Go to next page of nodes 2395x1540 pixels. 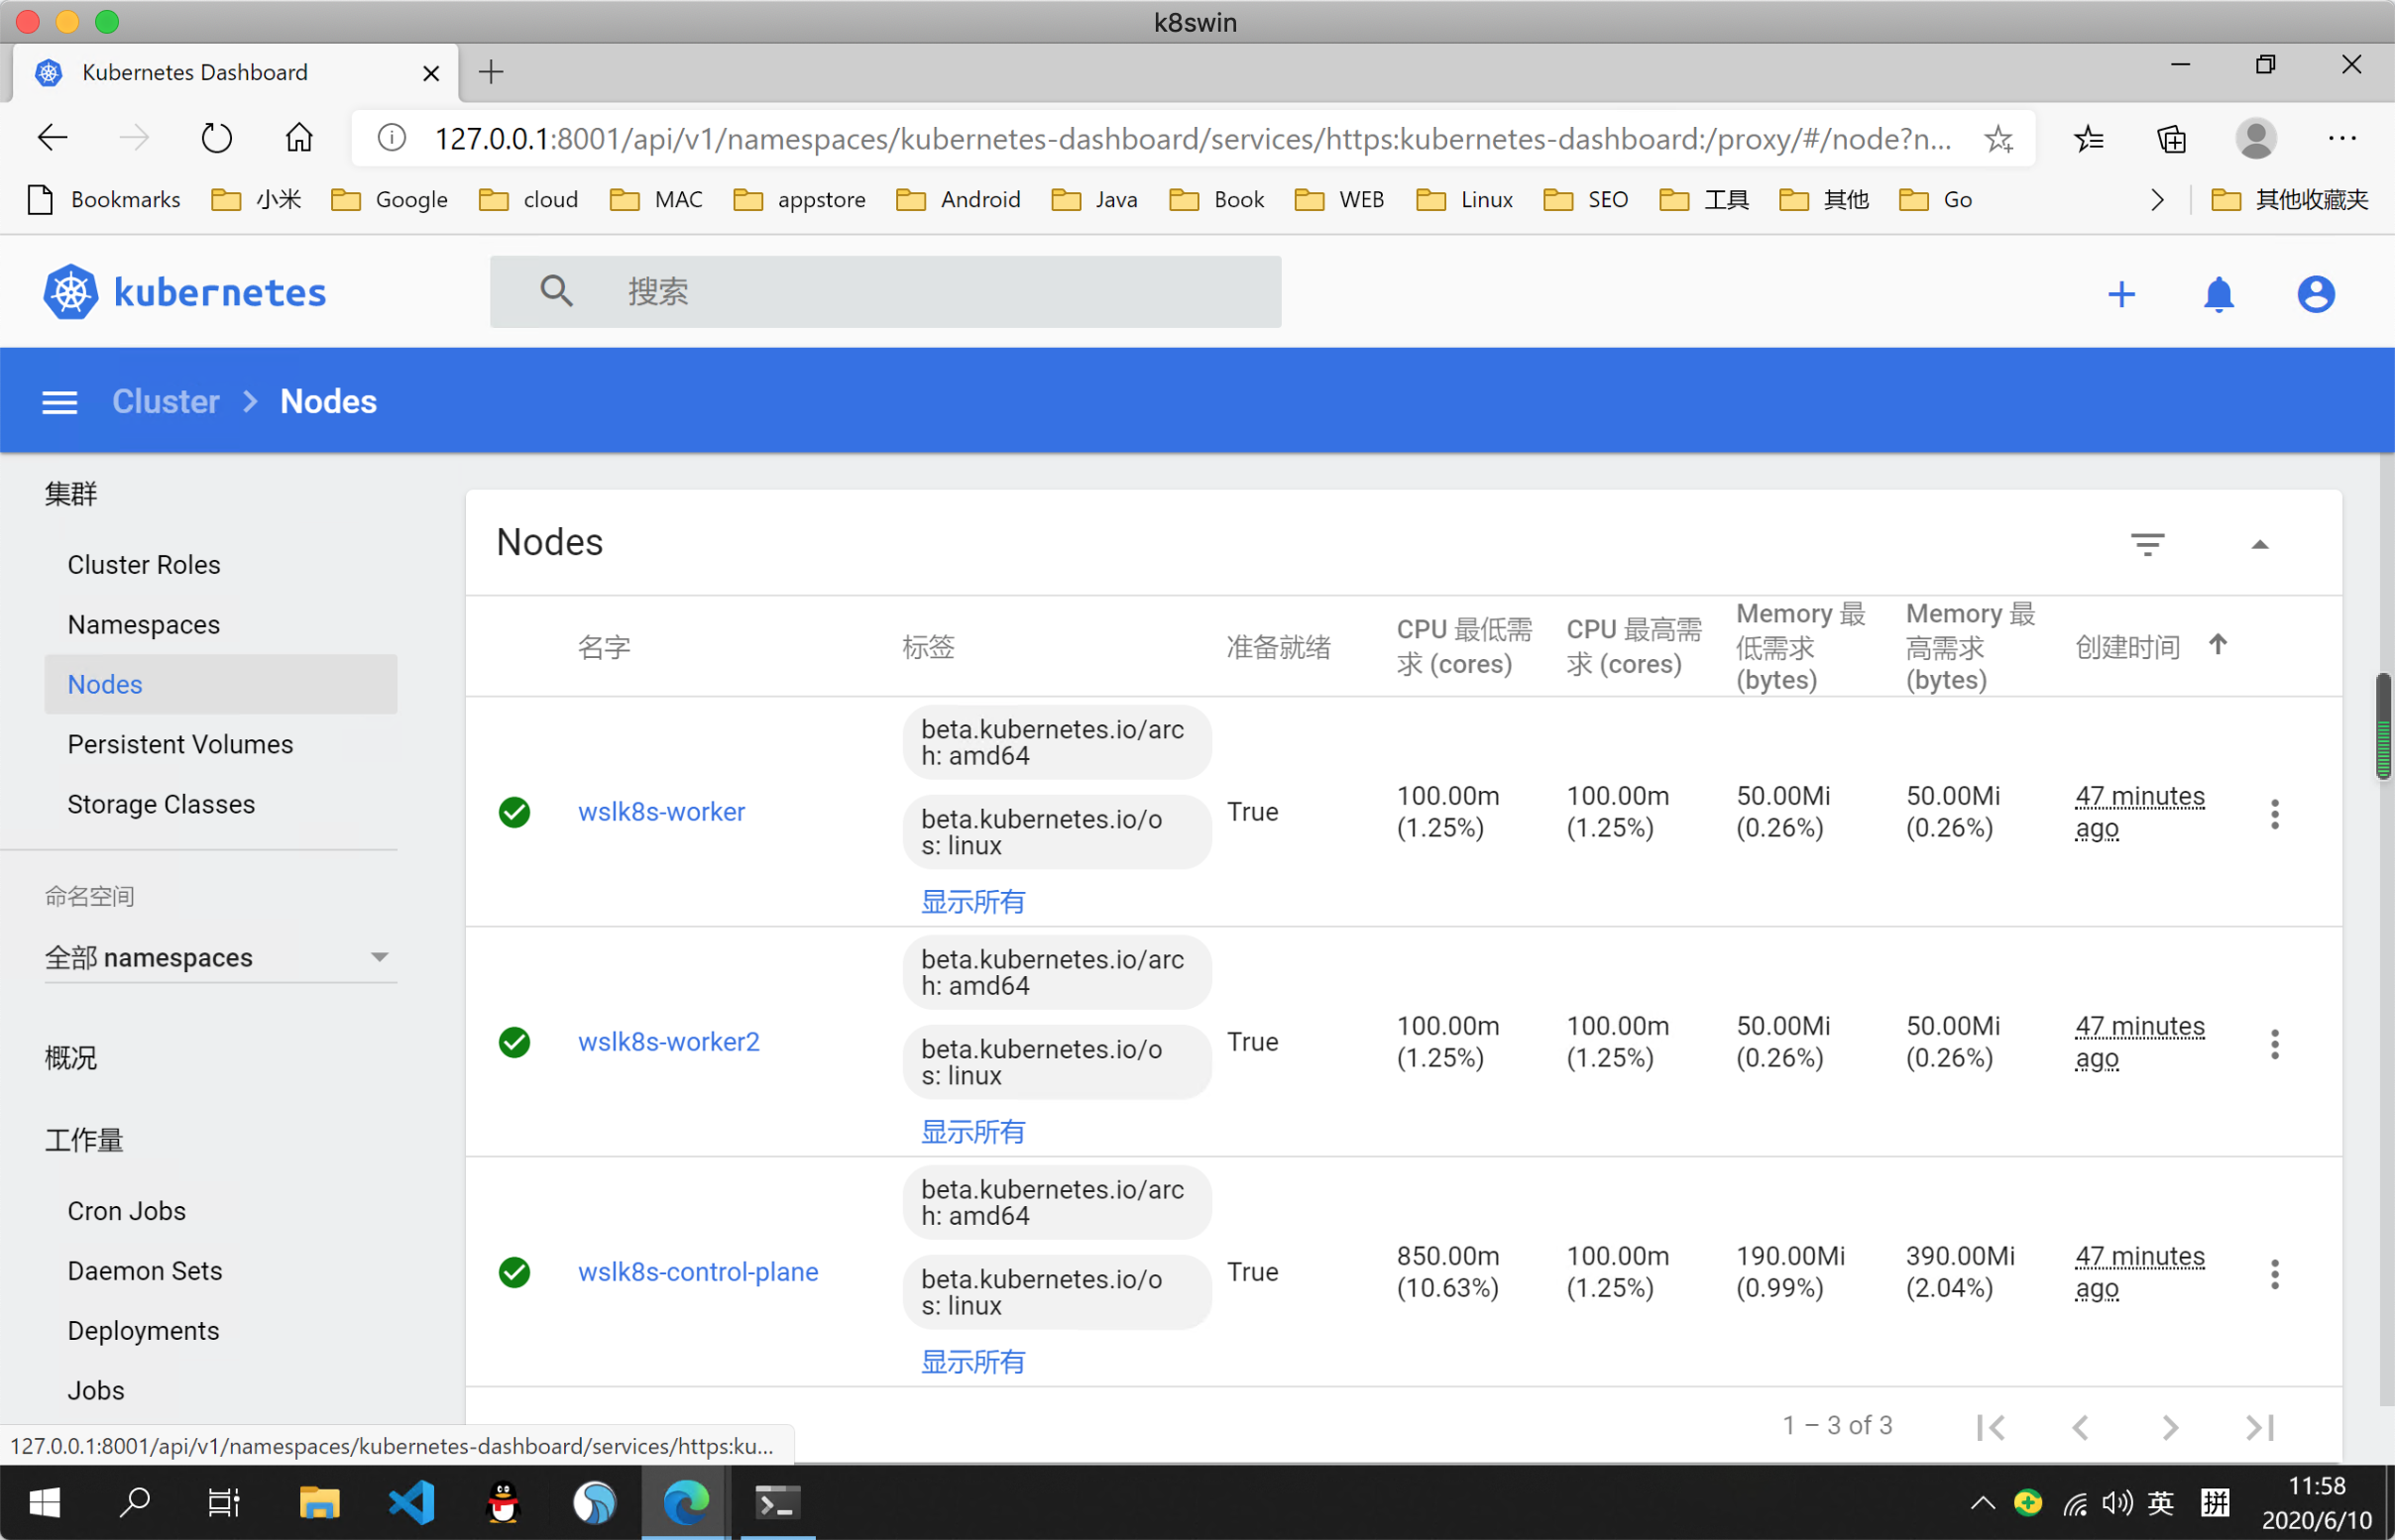[2169, 1427]
